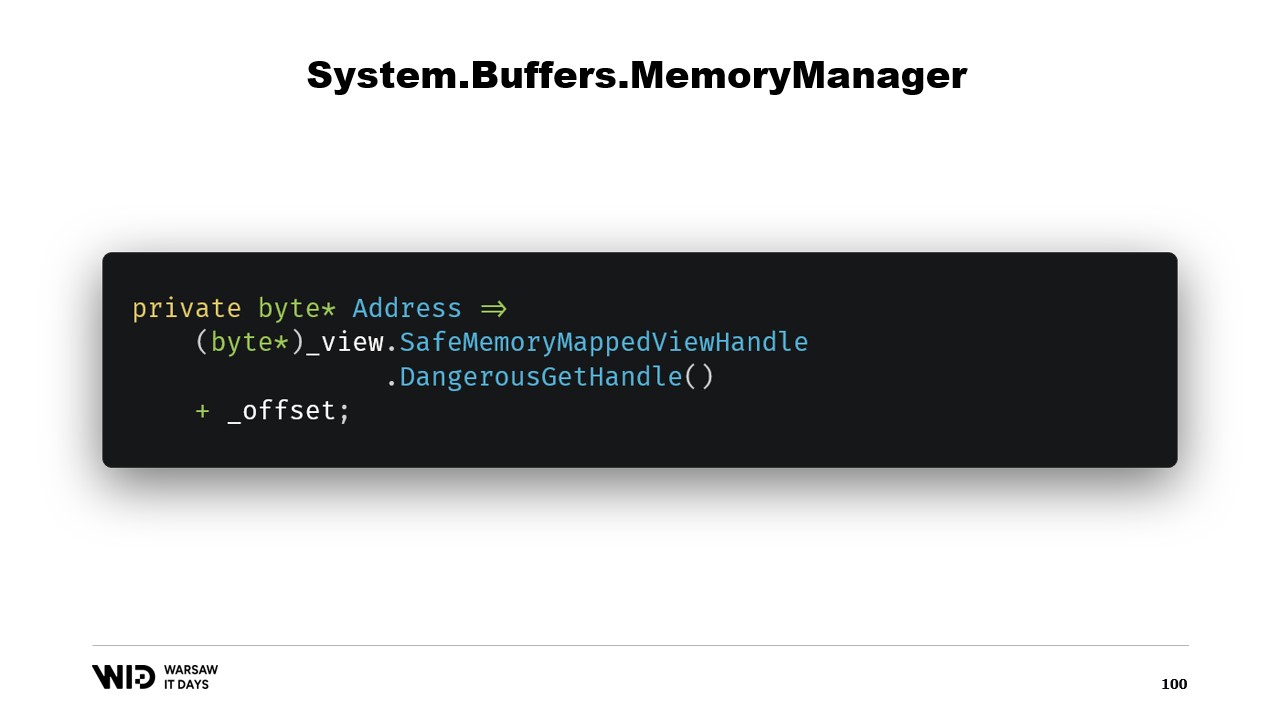Click the 'private' keyword in code

187,309
